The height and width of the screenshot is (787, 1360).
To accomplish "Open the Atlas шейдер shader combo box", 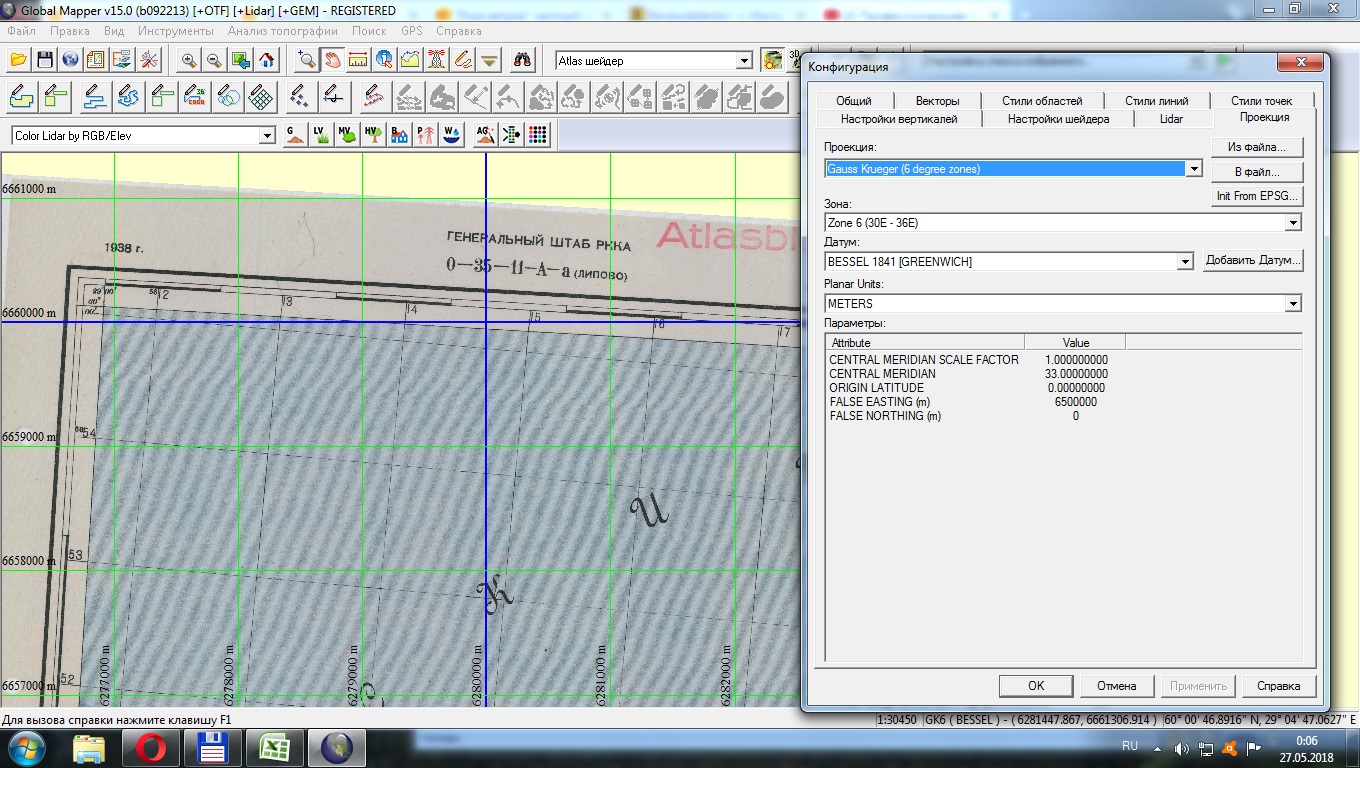I will tap(654, 61).
